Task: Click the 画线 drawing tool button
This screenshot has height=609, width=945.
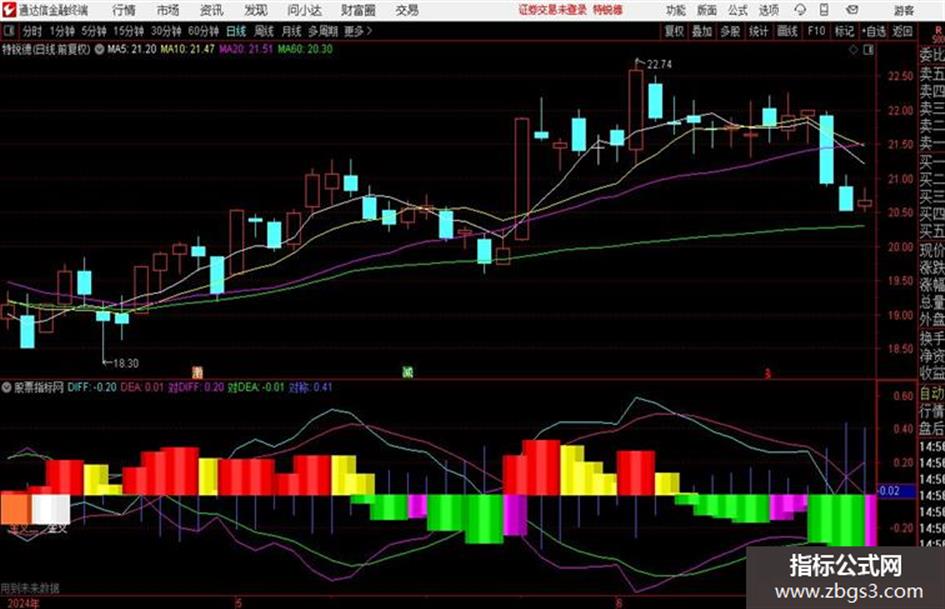Action: coord(787,31)
